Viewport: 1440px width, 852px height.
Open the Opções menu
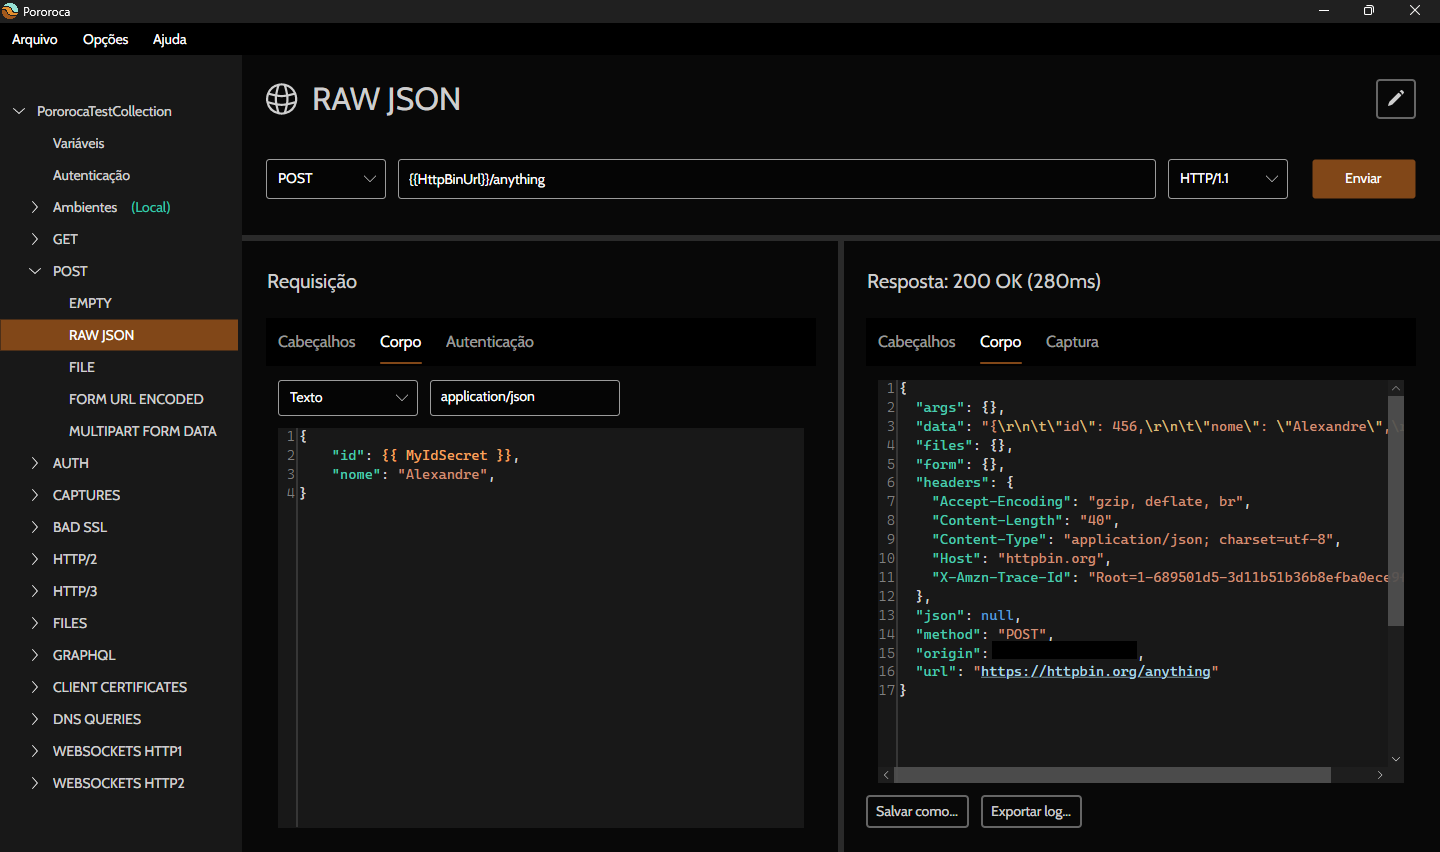(x=105, y=39)
